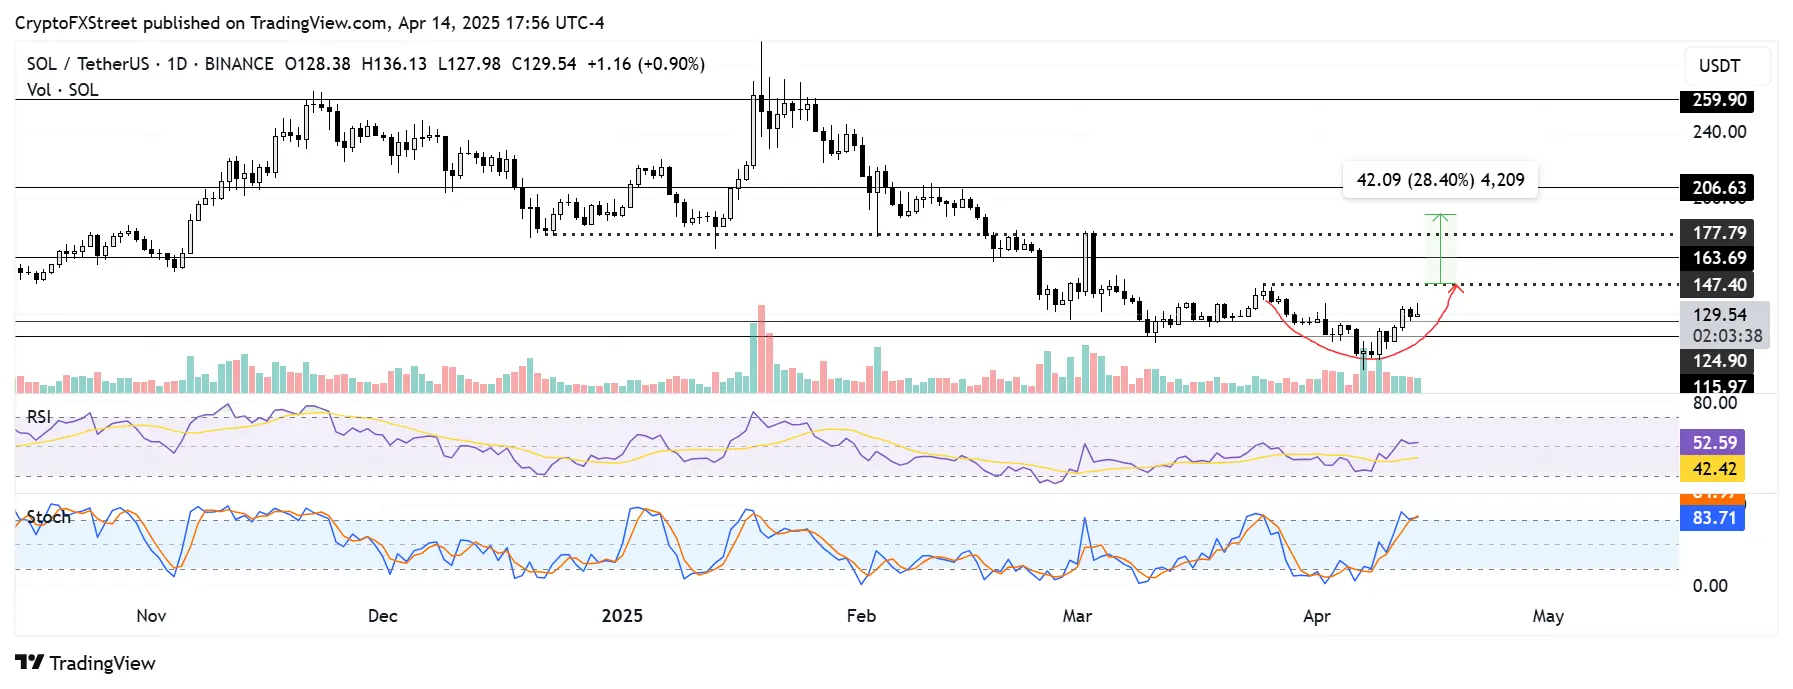The height and width of the screenshot is (689, 1793).
Task: Select the 177.79 dotted line price label
Action: point(1718,233)
